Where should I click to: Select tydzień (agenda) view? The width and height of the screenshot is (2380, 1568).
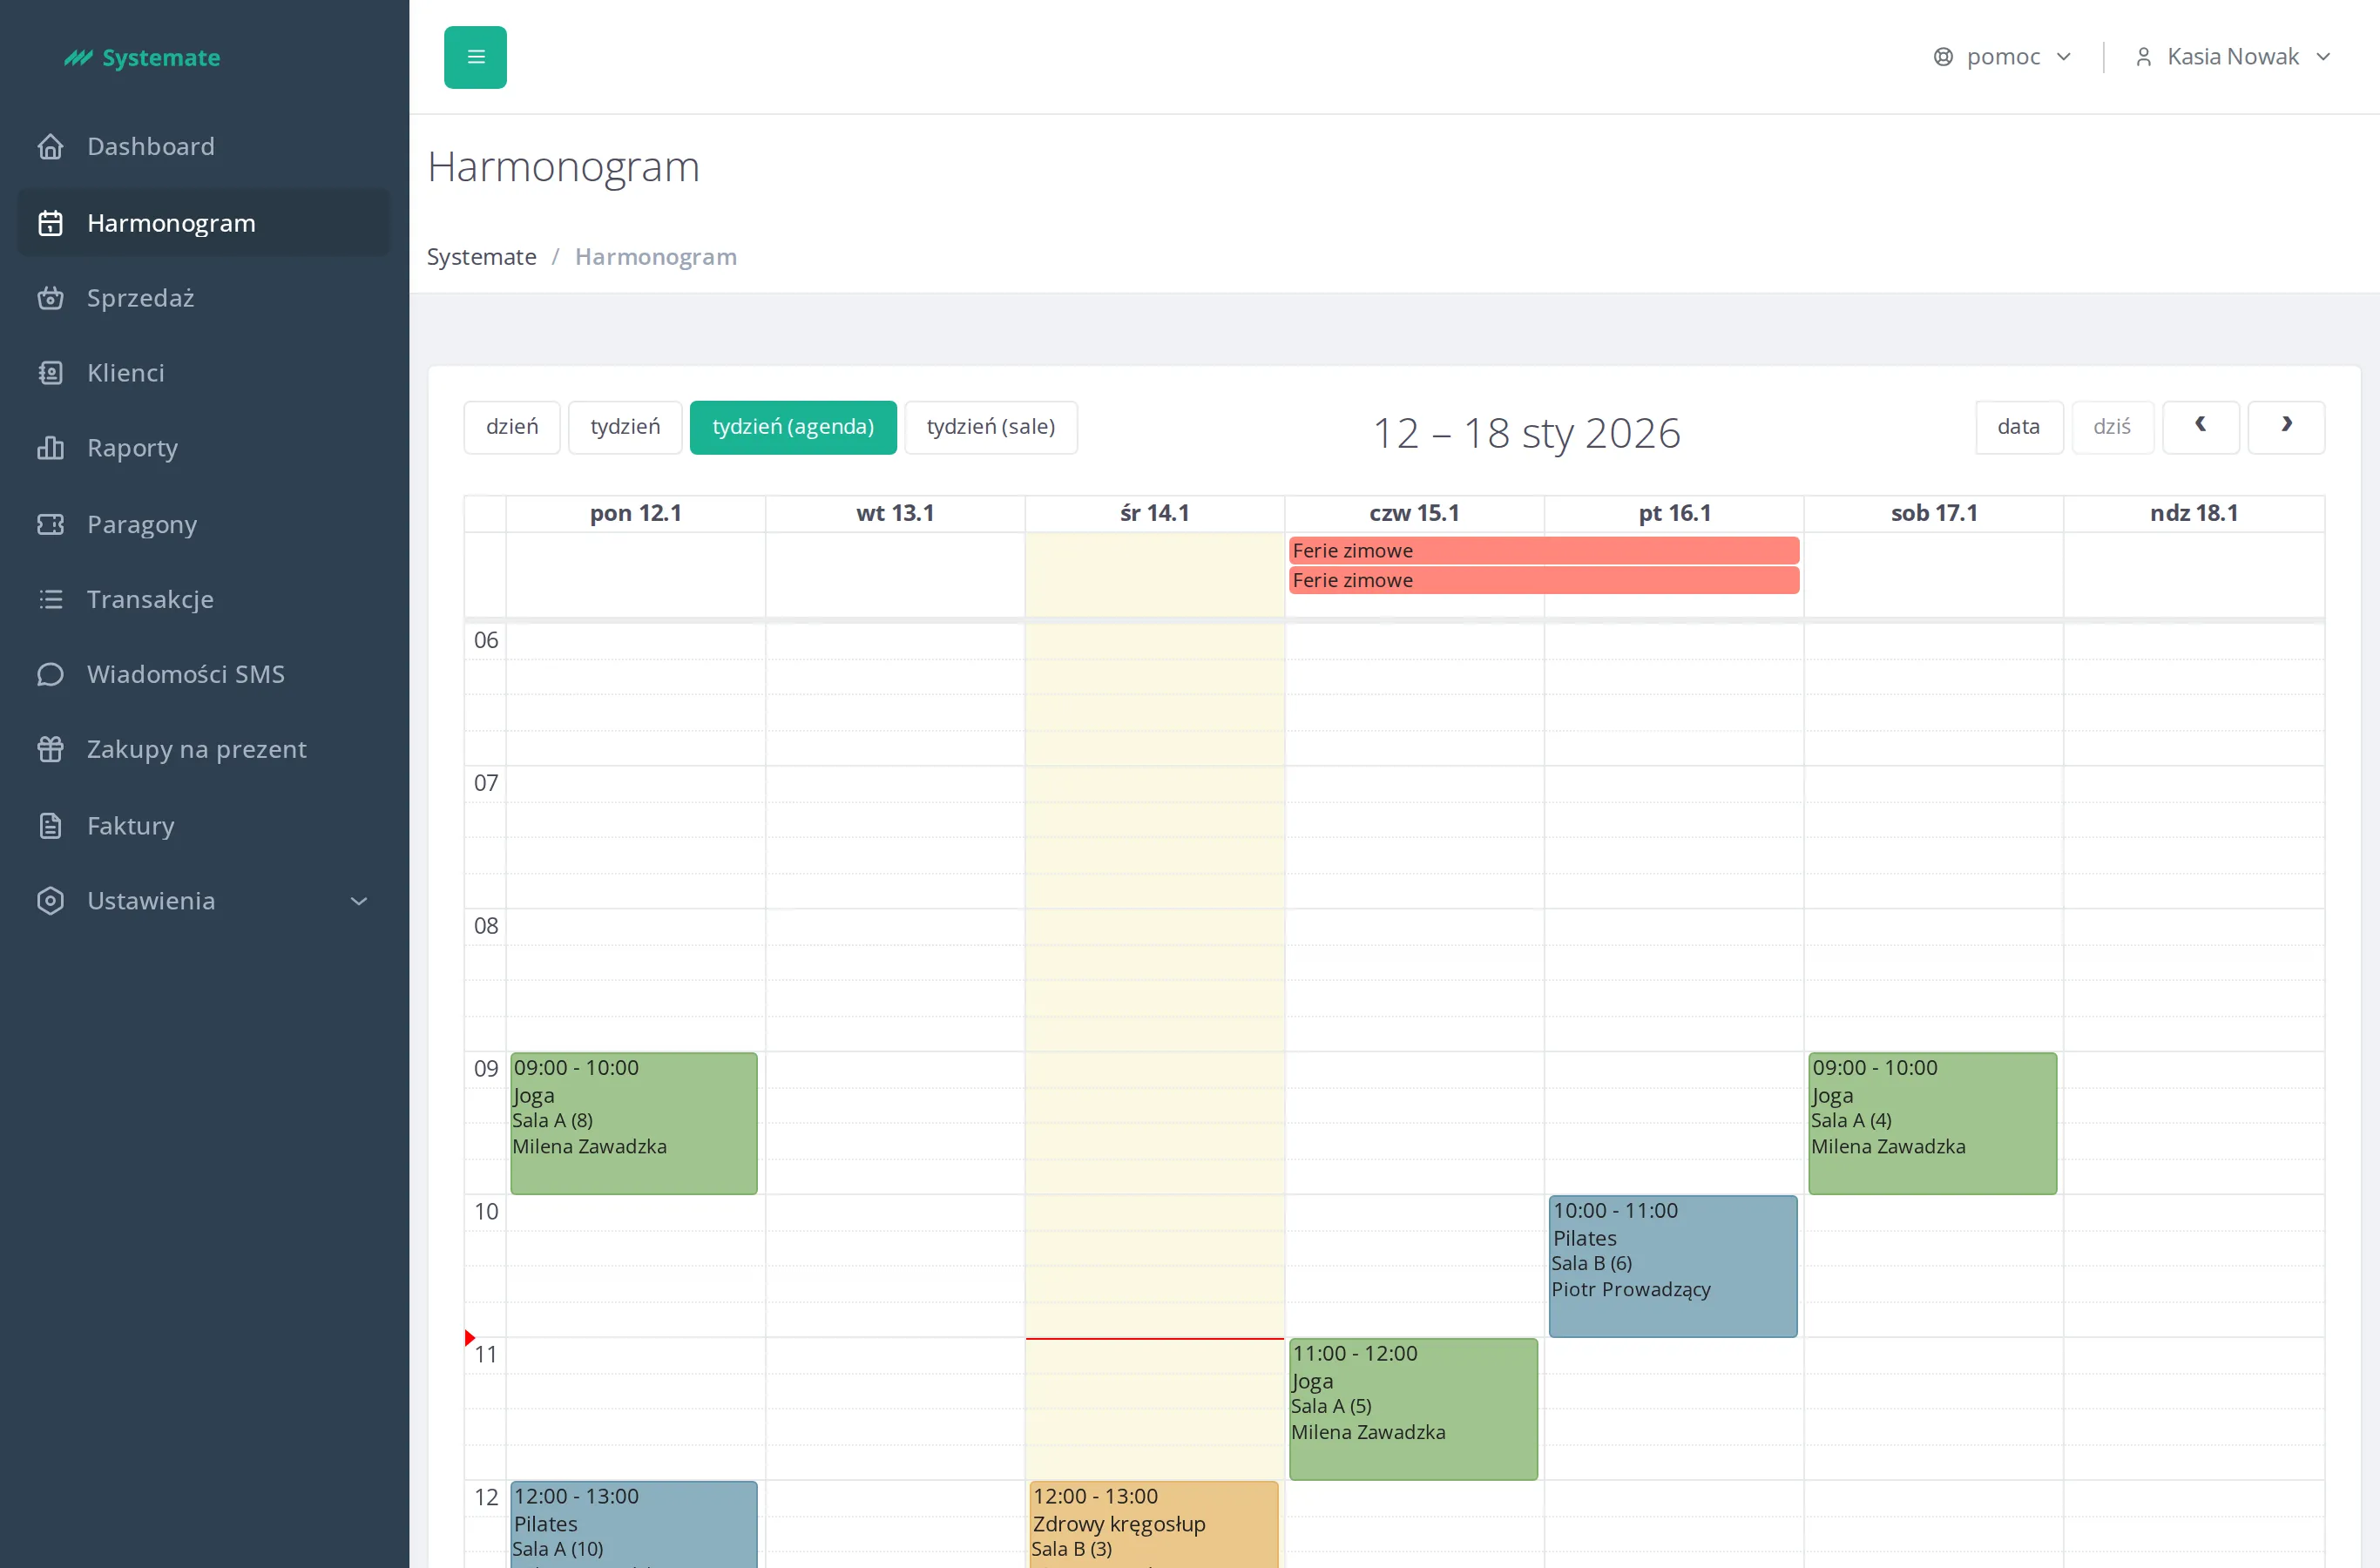pyautogui.click(x=793, y=427)
